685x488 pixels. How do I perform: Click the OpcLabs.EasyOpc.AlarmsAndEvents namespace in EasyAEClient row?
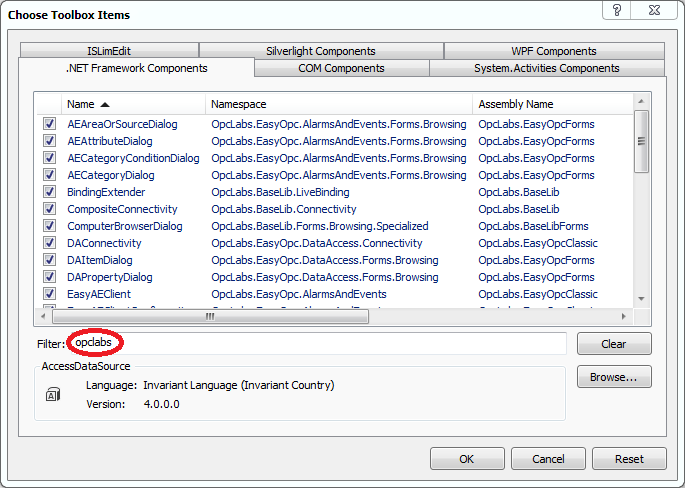pos(299,294)
